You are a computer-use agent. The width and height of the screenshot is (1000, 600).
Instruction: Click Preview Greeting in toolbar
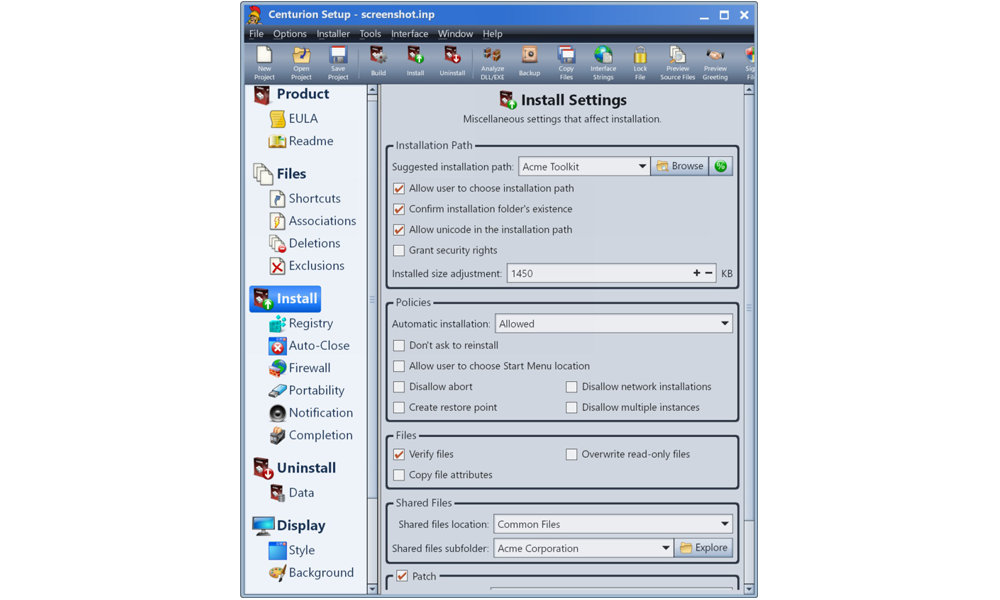pos(715,62)
